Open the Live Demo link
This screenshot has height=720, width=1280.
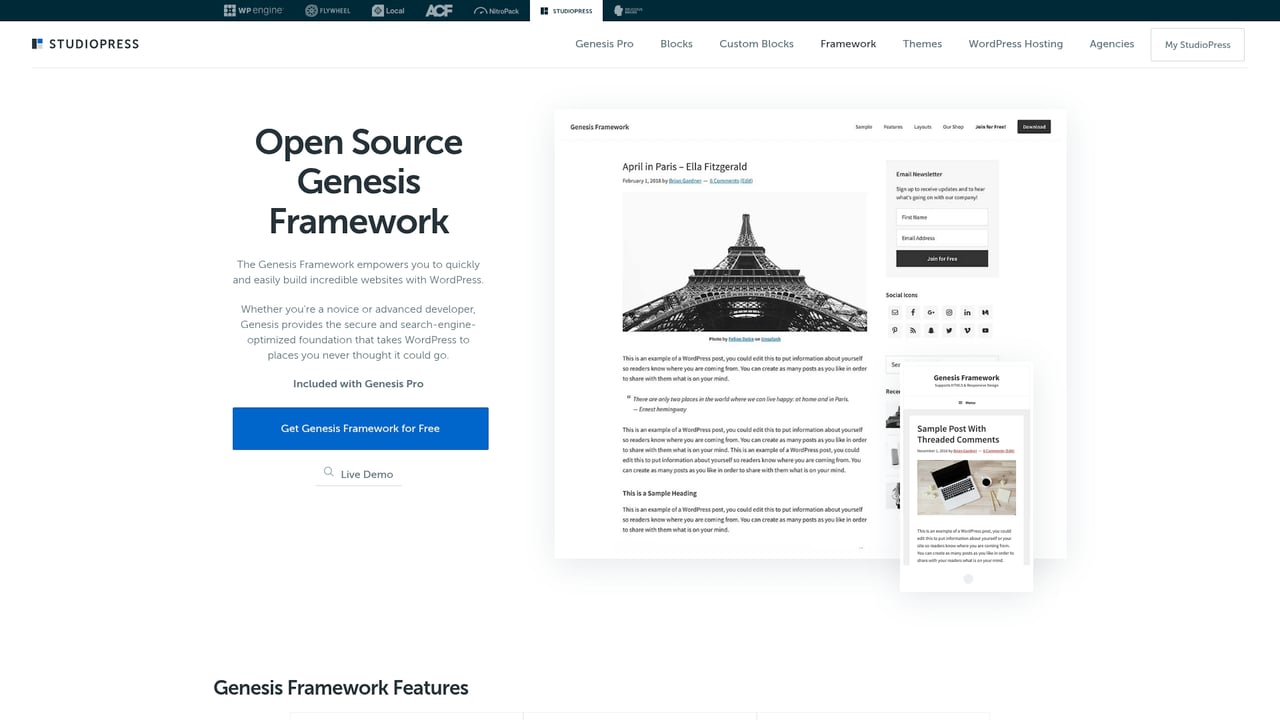coord(358,473)
